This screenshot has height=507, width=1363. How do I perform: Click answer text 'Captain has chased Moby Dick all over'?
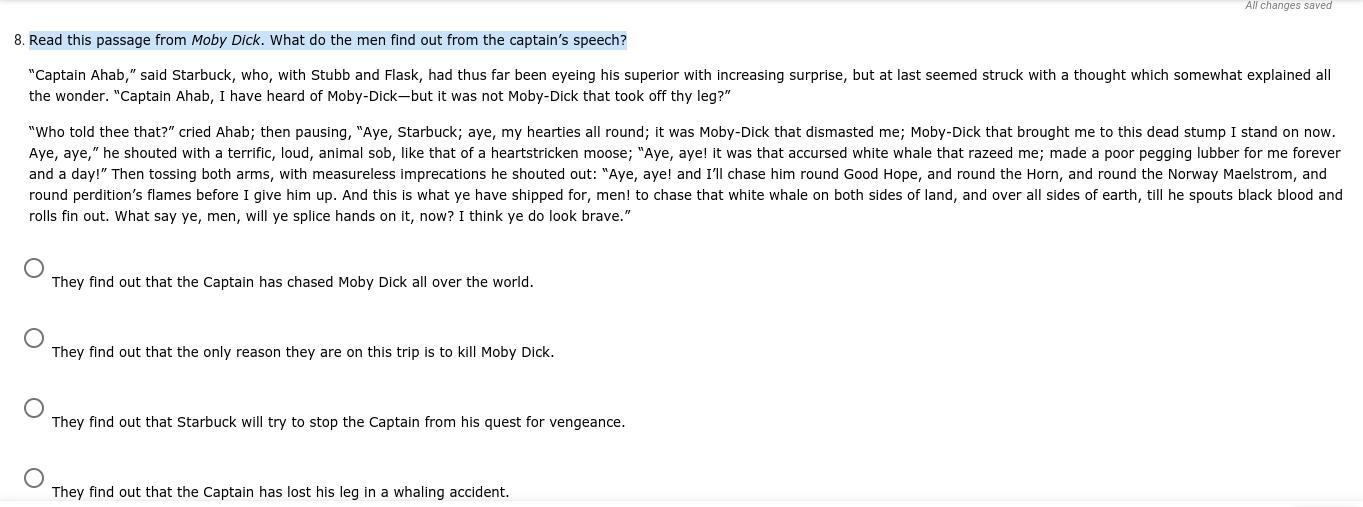pos(292,282)
